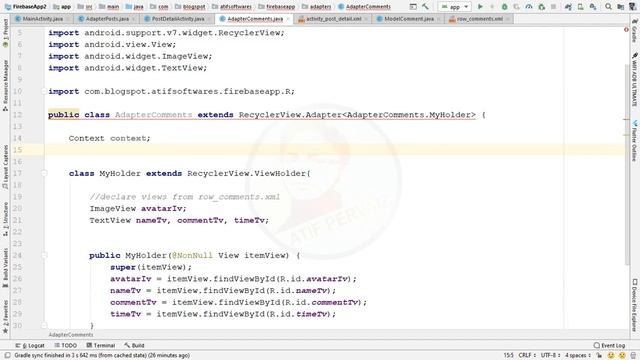Open the profiler gauge icon in the toolbar

click(529, 7)
